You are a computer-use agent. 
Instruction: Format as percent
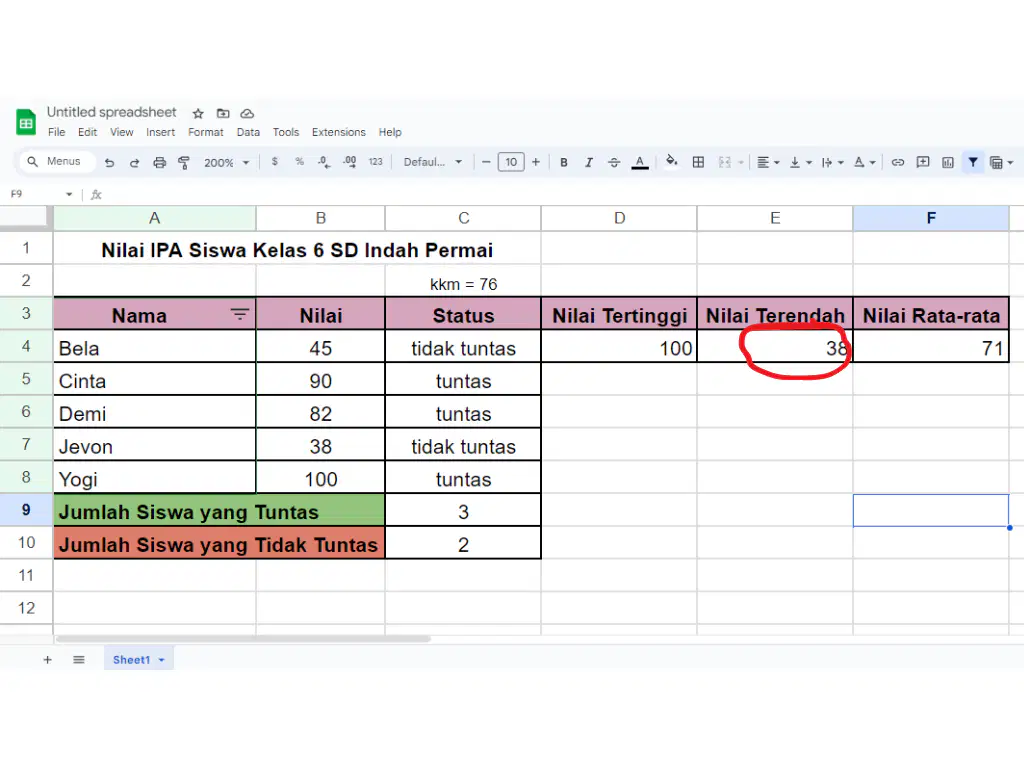pyautogui.click(x=299, y=161)
